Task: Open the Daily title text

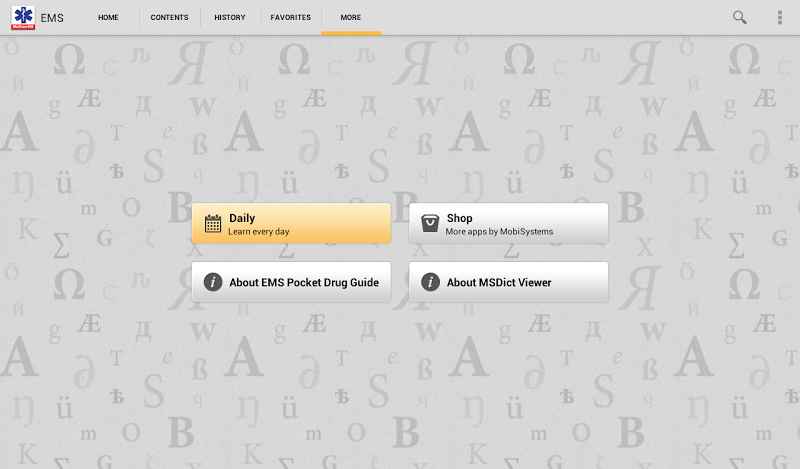Action: (x=242, y=217)
